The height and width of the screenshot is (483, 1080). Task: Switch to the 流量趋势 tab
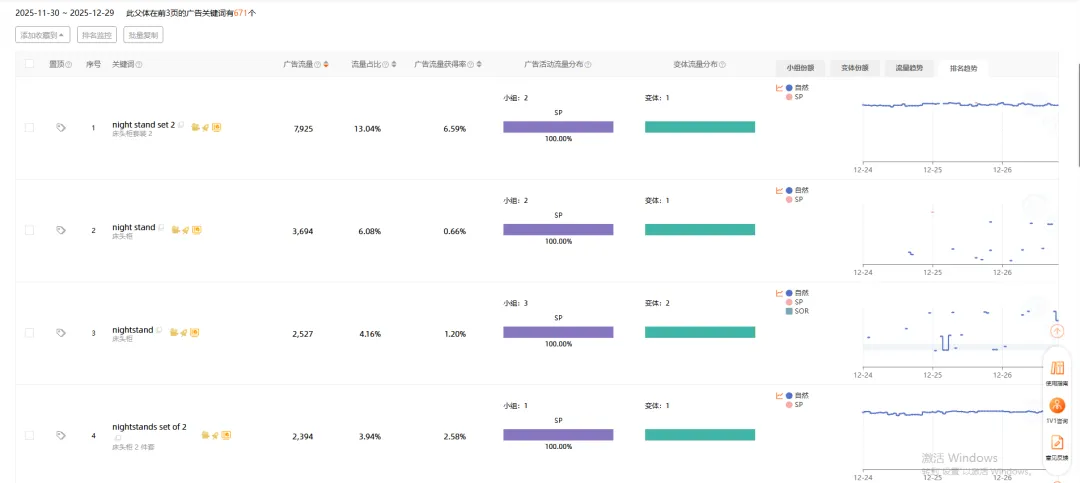coord(909,68)
